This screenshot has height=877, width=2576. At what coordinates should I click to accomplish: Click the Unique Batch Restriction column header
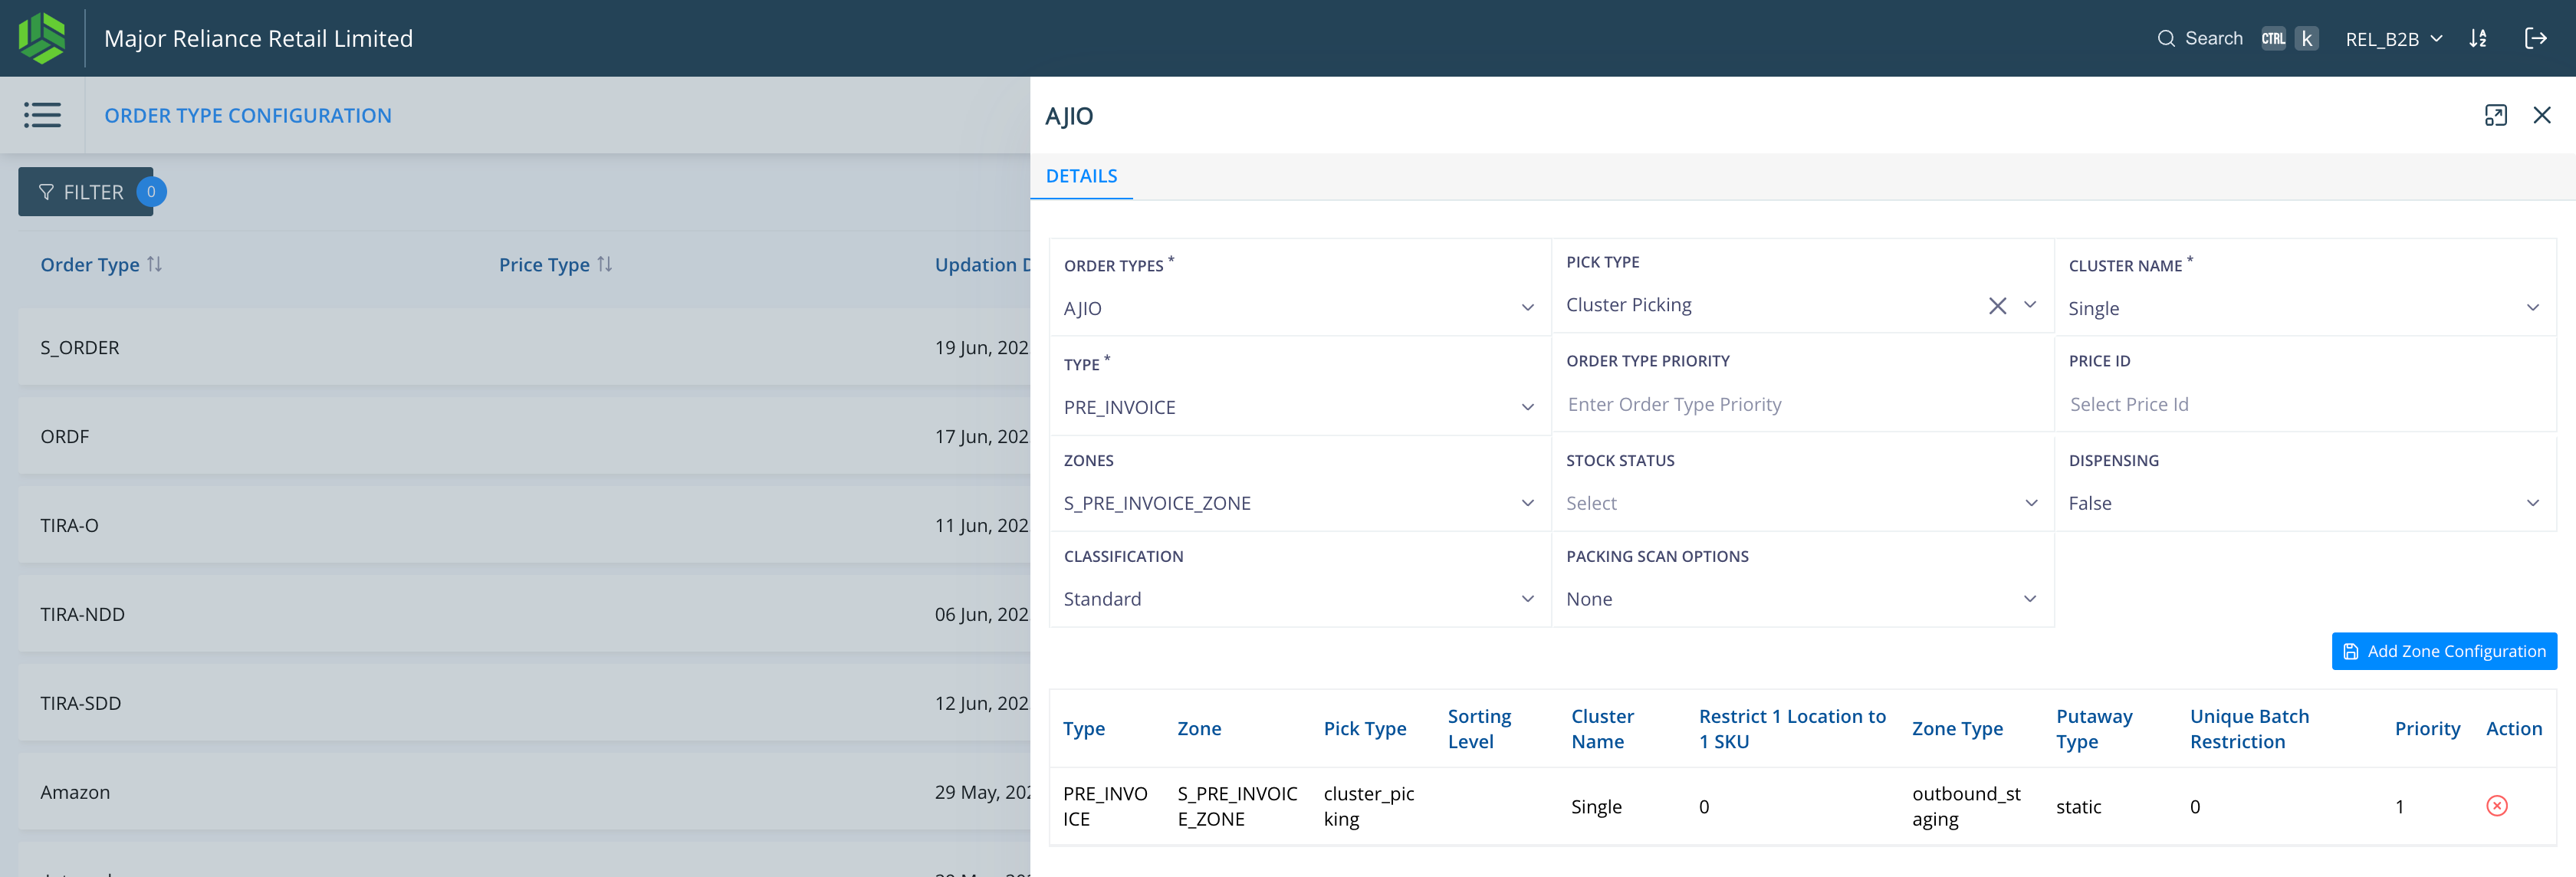click(2249, 729)
